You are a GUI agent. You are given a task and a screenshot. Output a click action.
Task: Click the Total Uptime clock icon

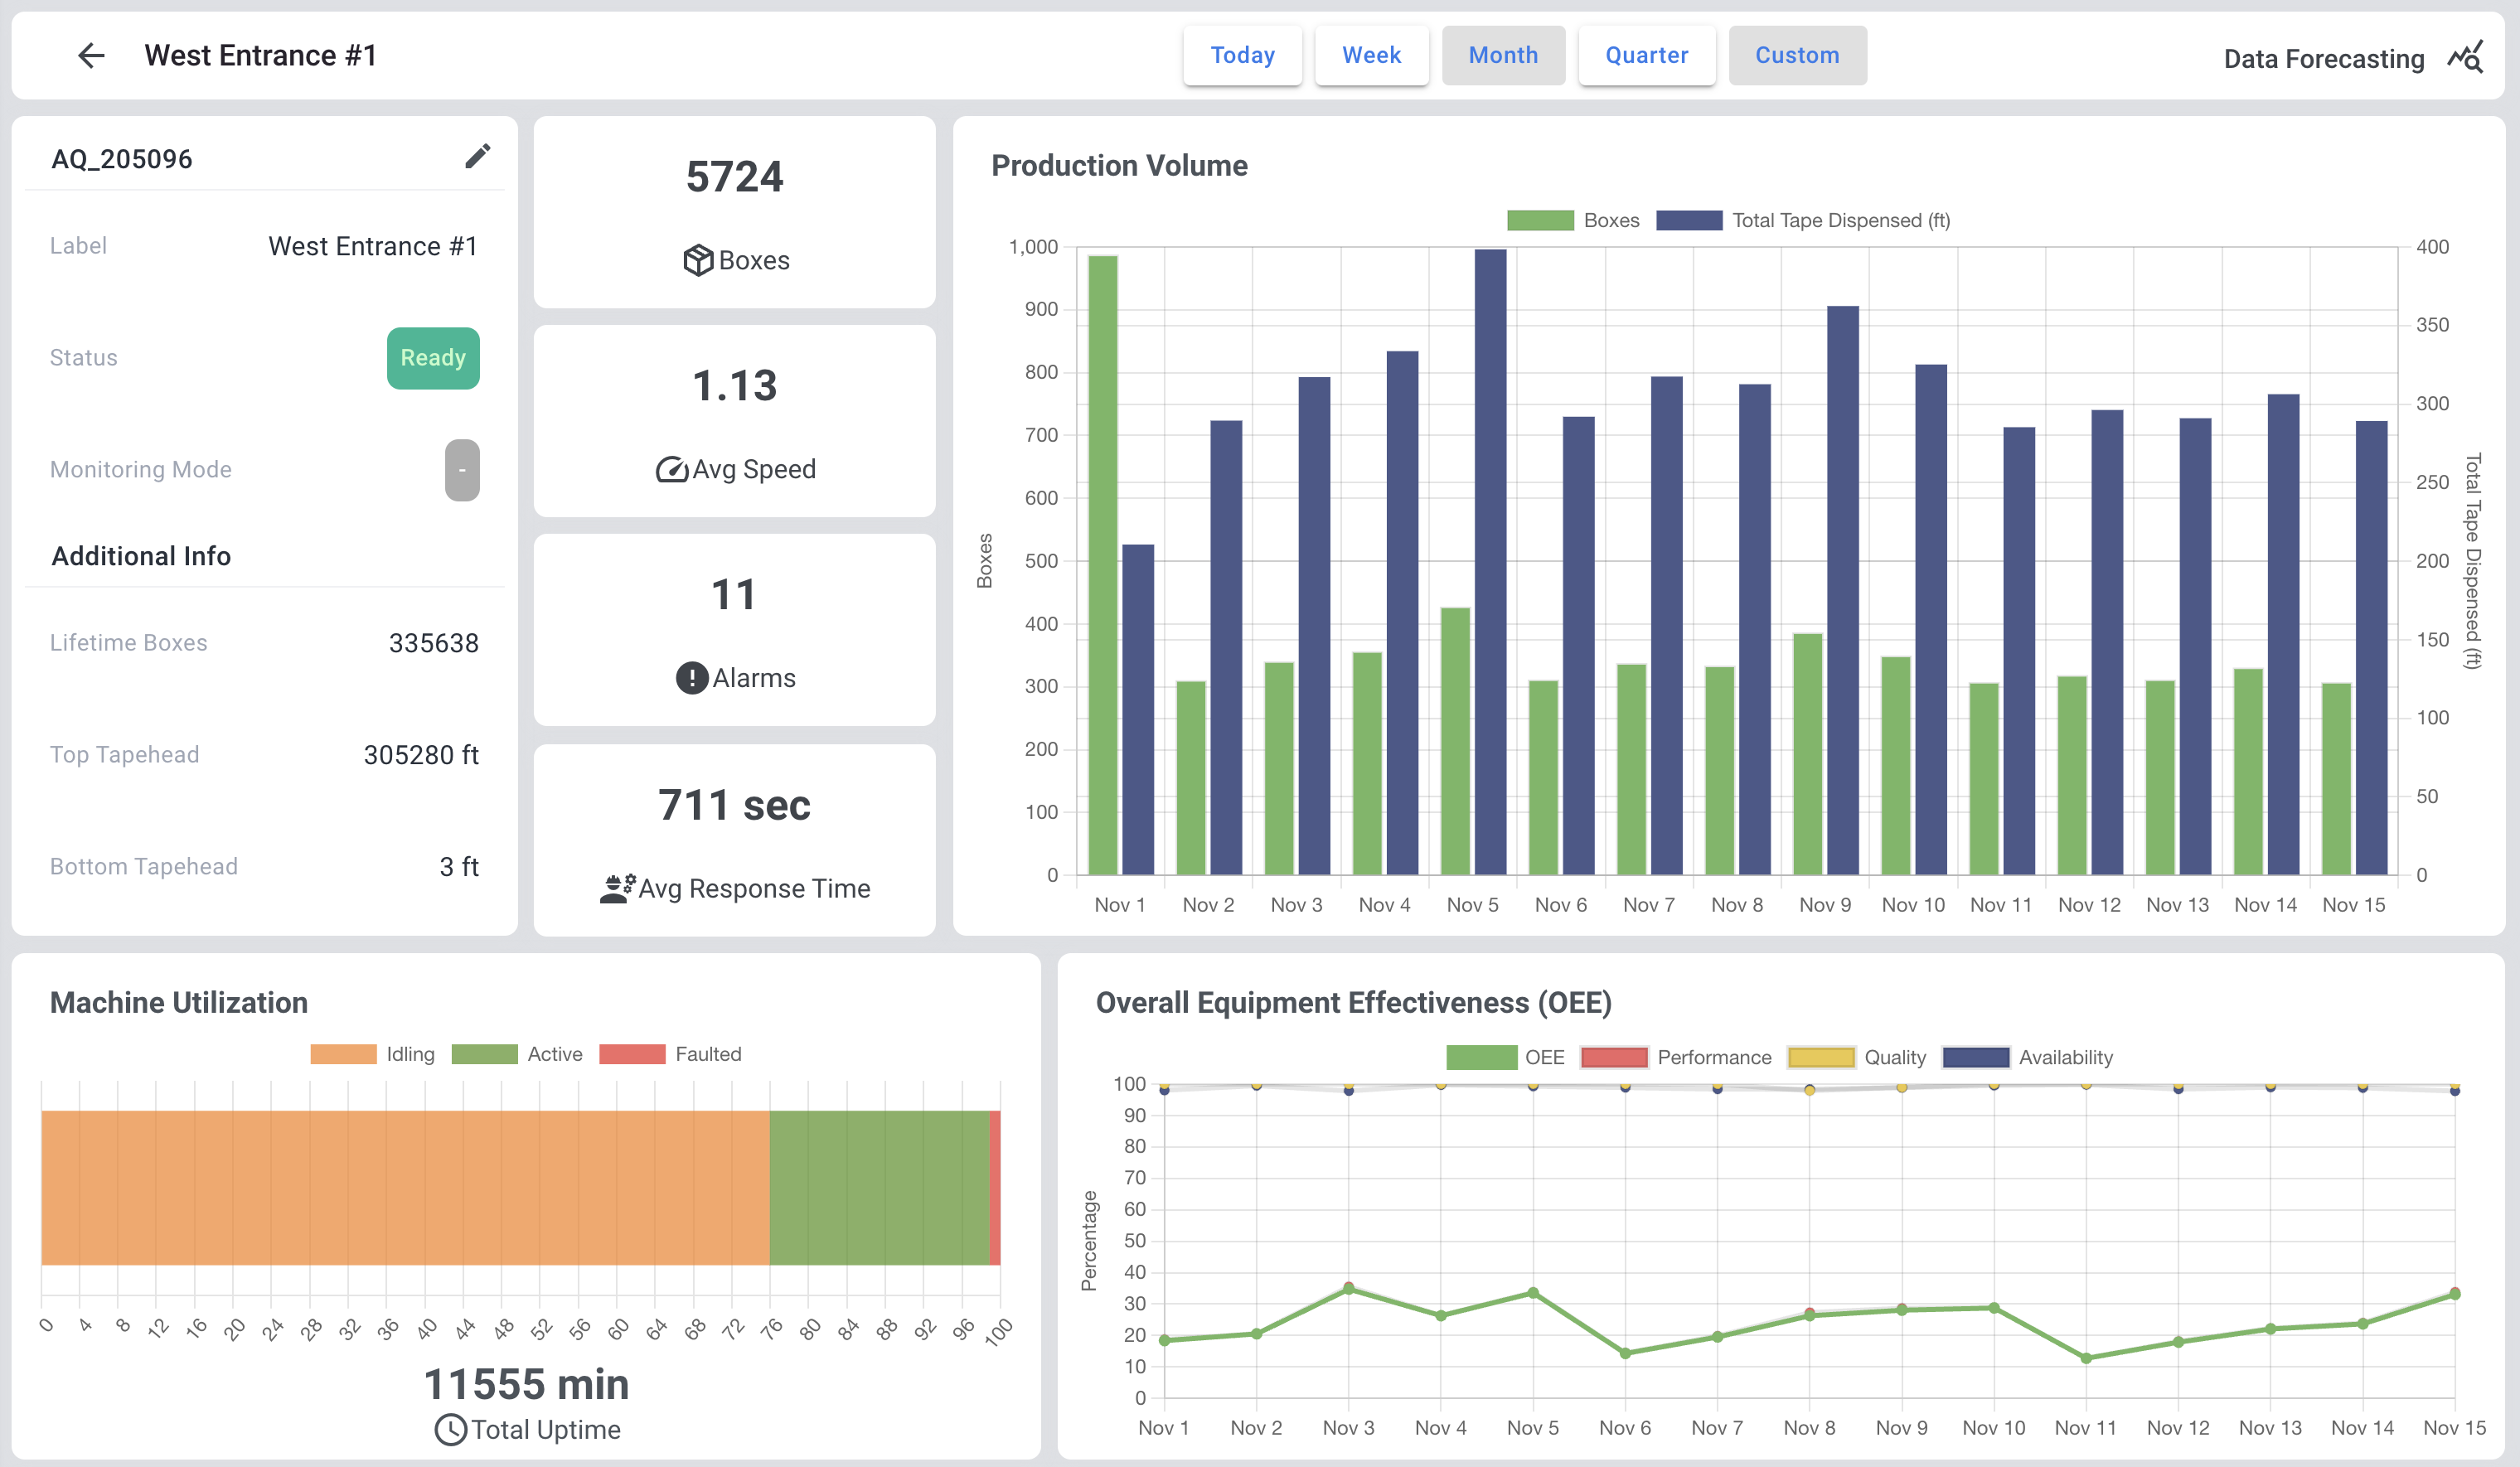pyautogui.click(x=450, y=1429)
